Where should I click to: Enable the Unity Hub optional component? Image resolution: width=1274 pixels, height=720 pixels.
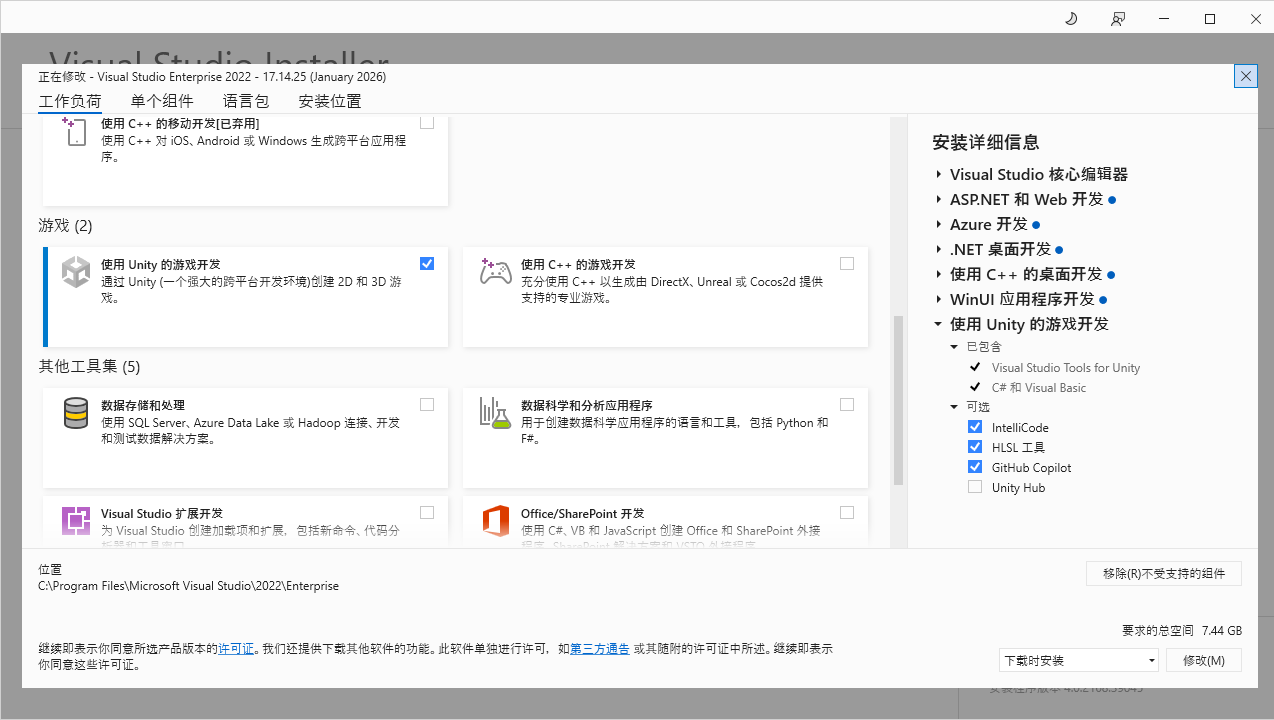[975, 487]
